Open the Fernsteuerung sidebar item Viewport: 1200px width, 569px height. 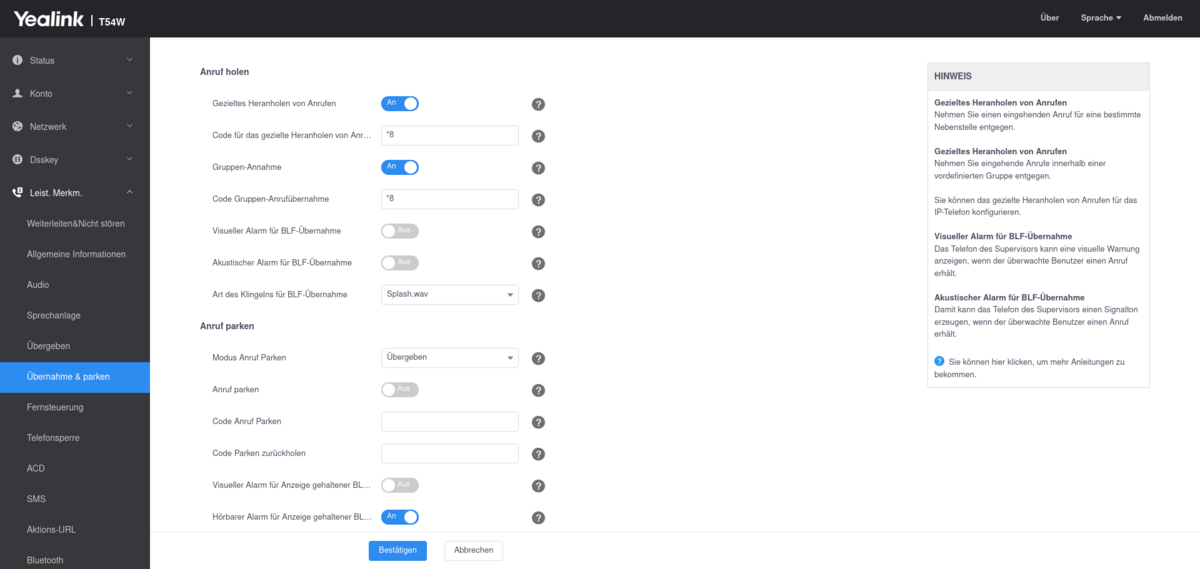(x=55, y=408)
